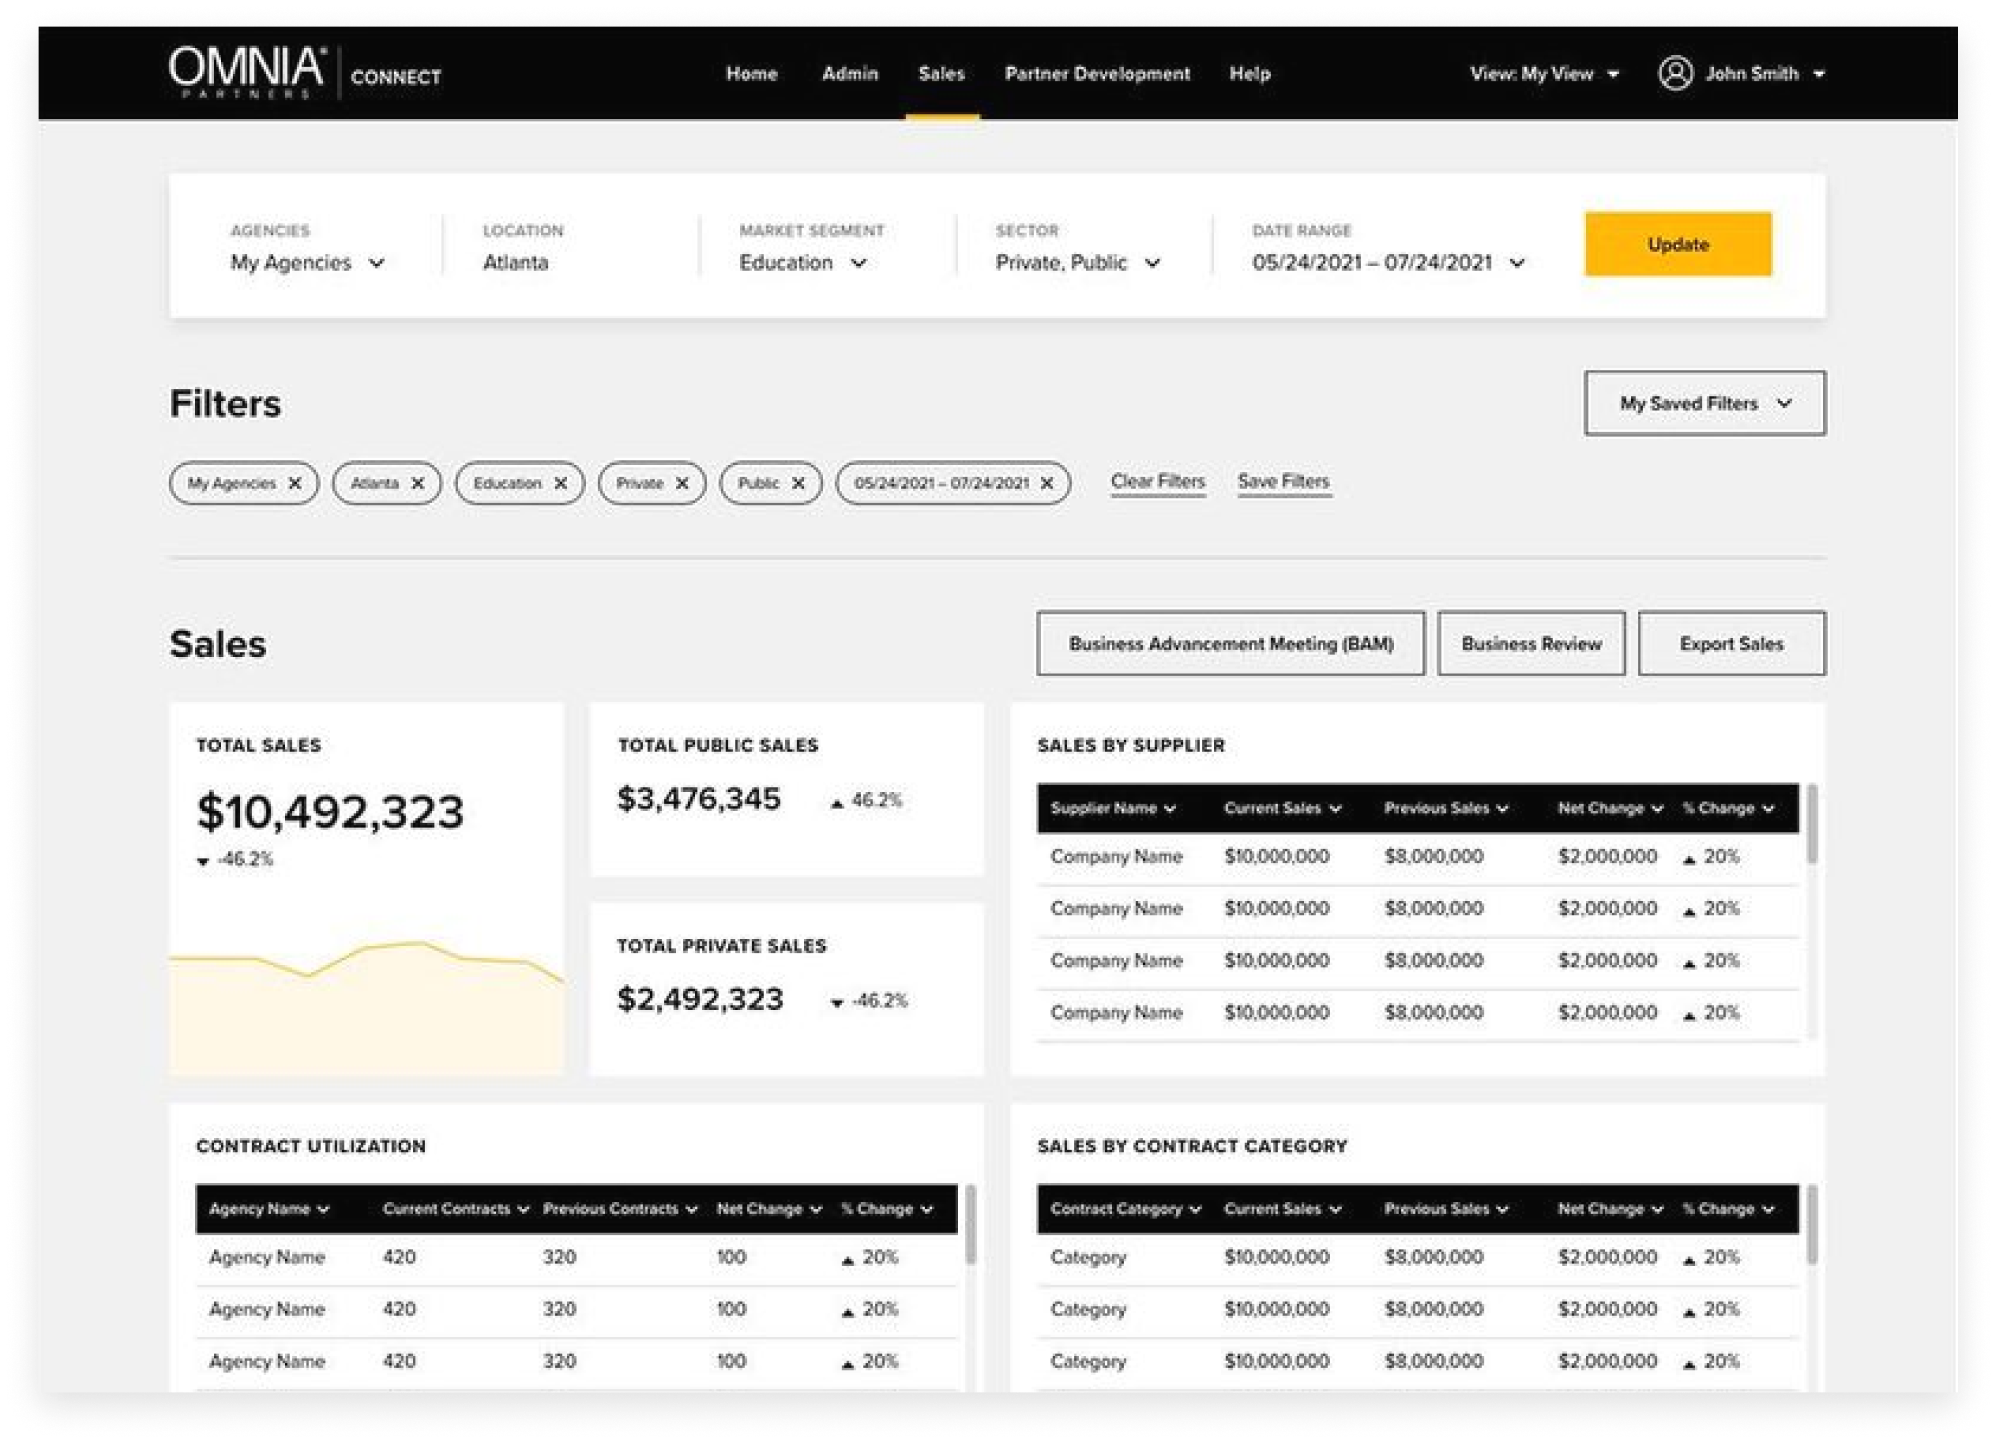Sort by Supplier Name column

point(1113,808)
